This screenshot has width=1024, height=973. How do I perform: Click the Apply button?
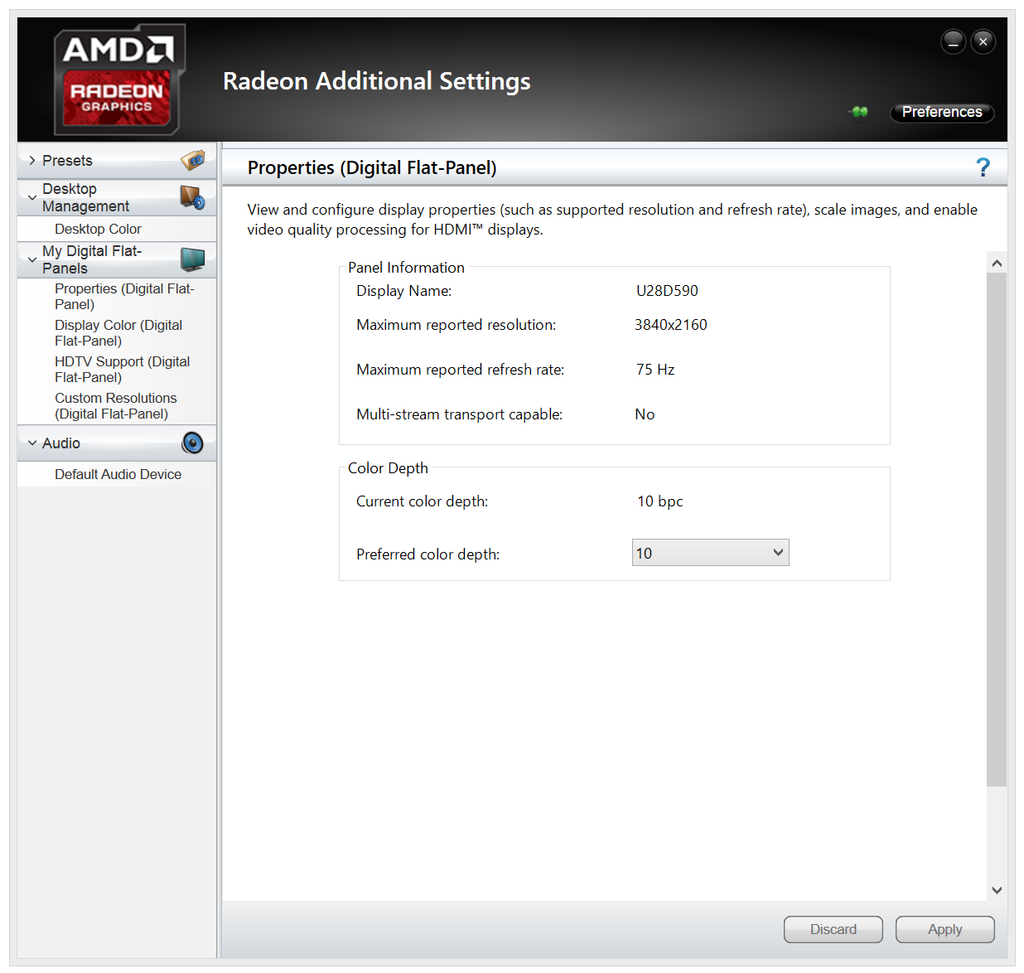[944, 929]
